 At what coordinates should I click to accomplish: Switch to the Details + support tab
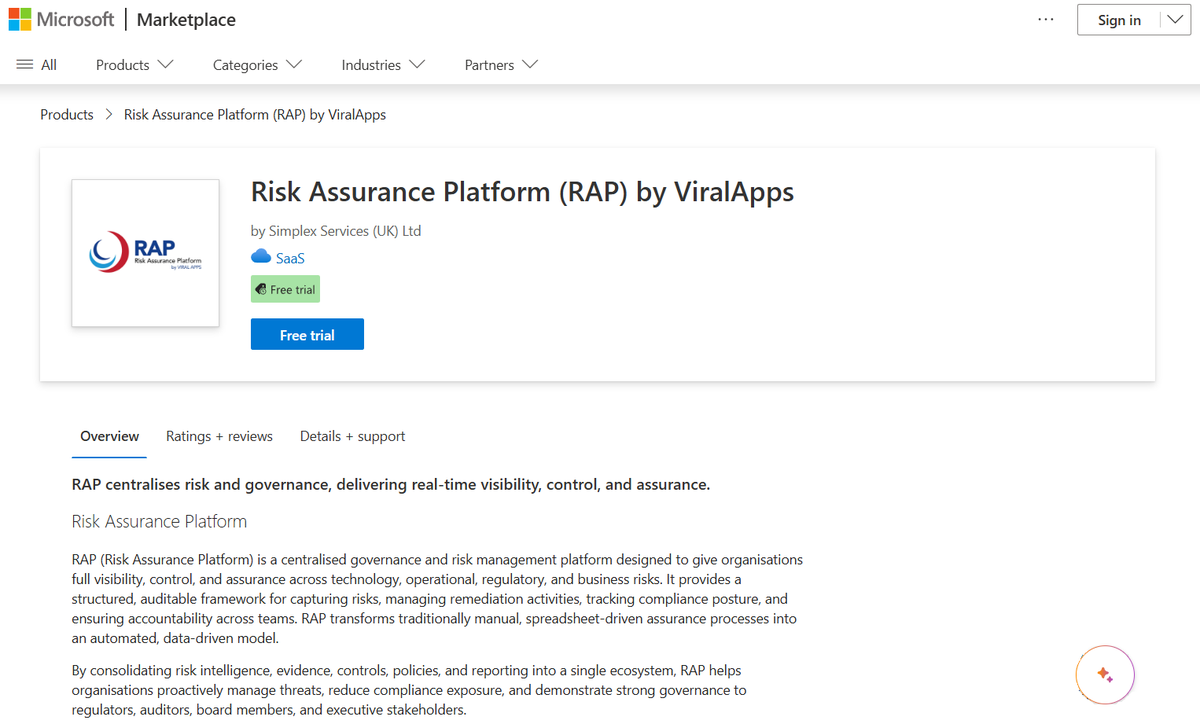(x=353, y=436)
